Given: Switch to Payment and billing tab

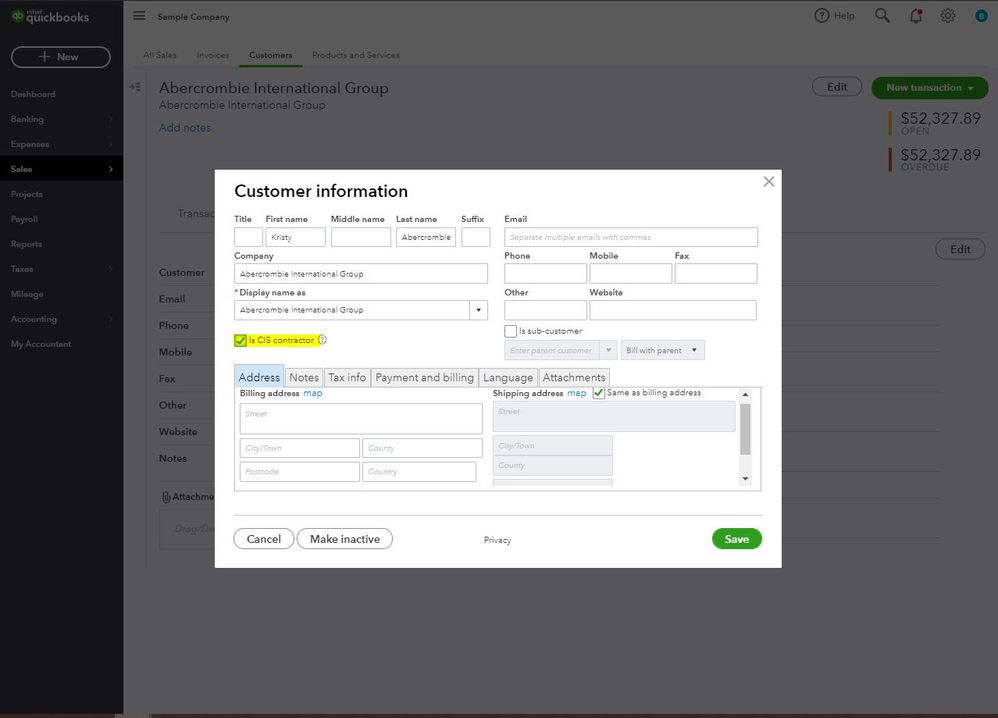Looking at the screenshot, I should tap(425, 377).
